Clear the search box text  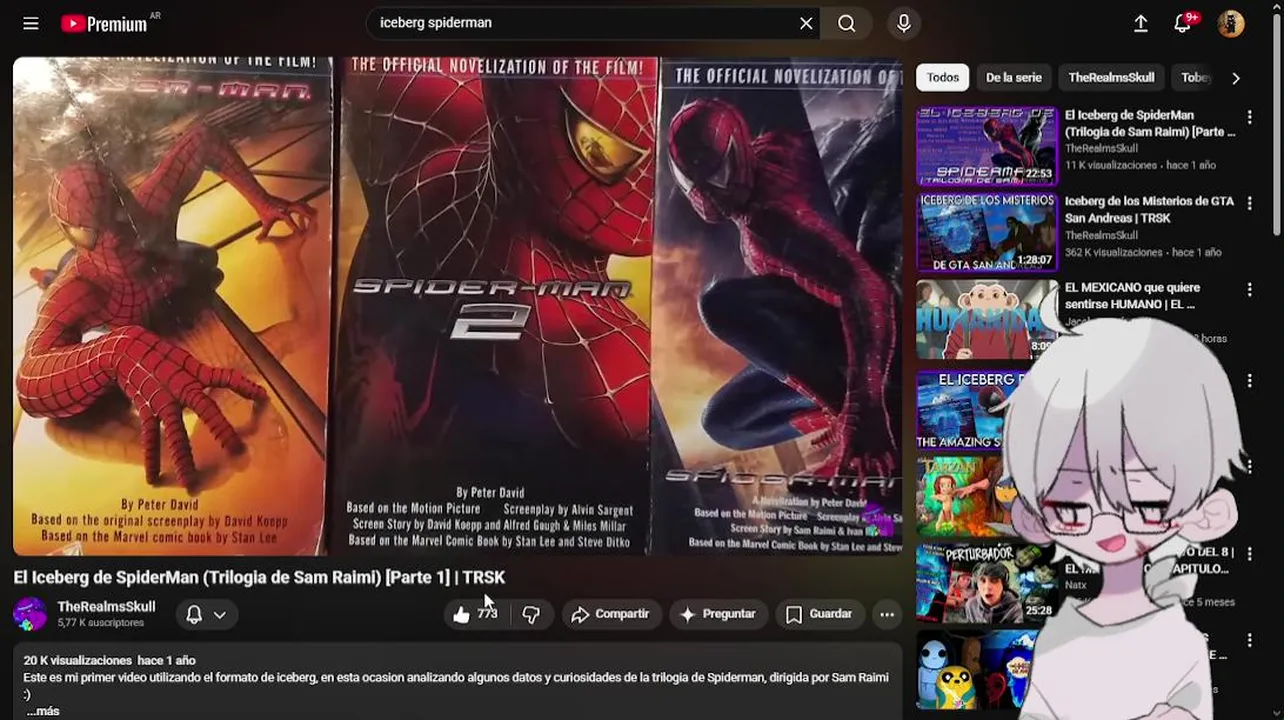[806, 23]
